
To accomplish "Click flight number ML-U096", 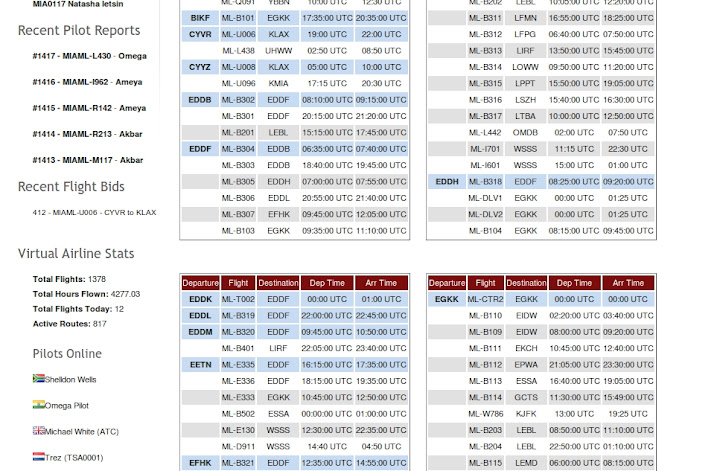I will (x=238, y=84).
